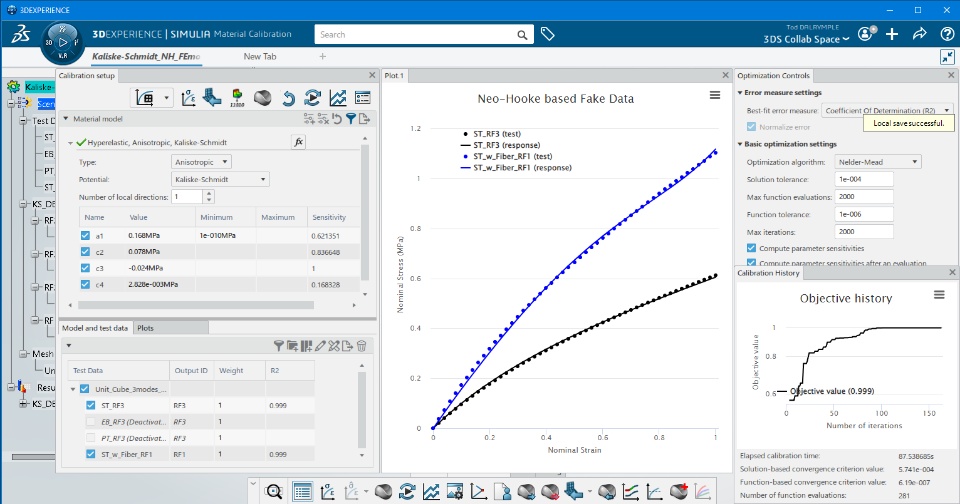
Task: Click the Number of local directions stepper up arrow
Action: point(209,194)
